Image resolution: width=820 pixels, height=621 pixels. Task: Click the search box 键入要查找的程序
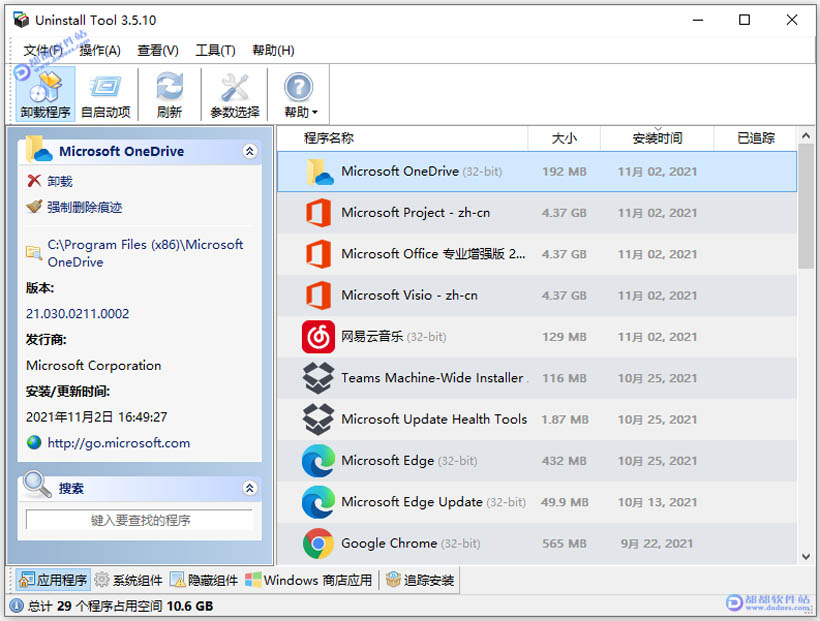point(140,520)
